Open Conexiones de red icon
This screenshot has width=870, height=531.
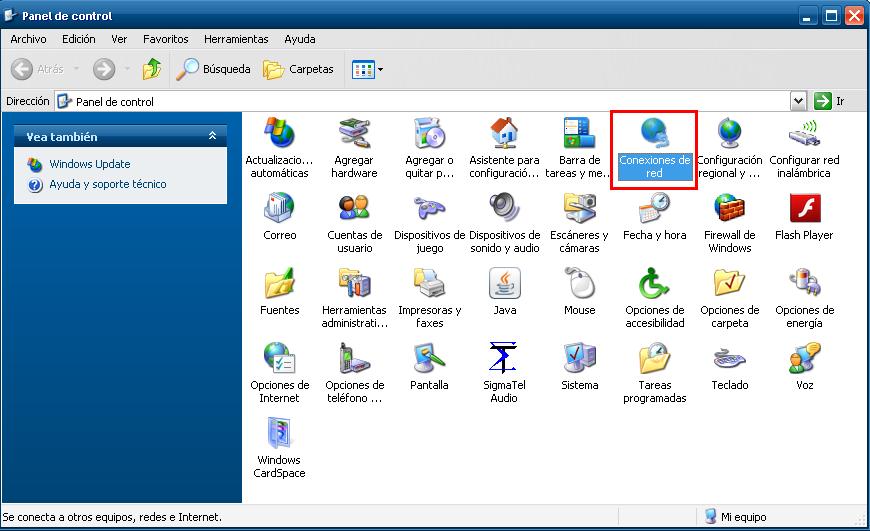[x=655, y=134]
